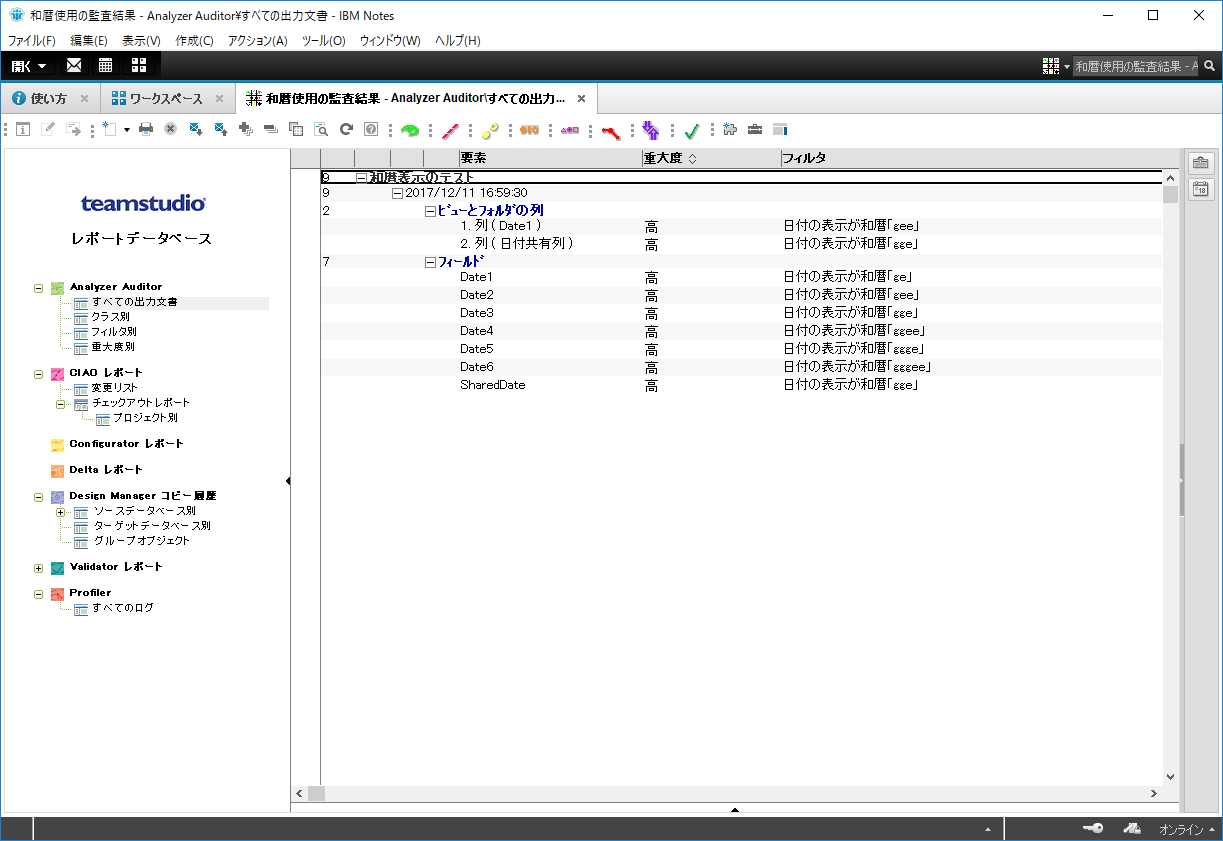Open the day calendar icon in right sidebar
This screenshot has height=841, width=1223.
click(x=1201, y=189)
